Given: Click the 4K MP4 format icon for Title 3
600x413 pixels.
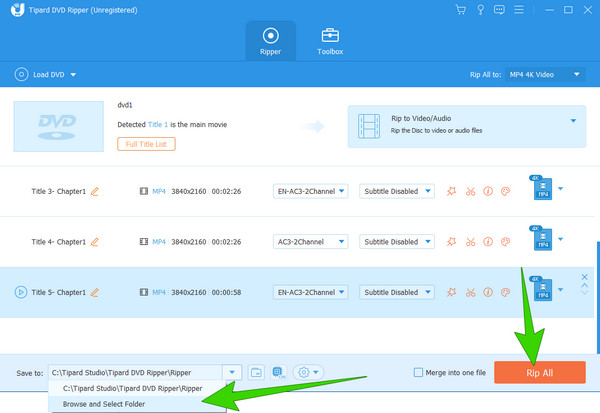Looking at the screenshot, I should coord(541,188).
